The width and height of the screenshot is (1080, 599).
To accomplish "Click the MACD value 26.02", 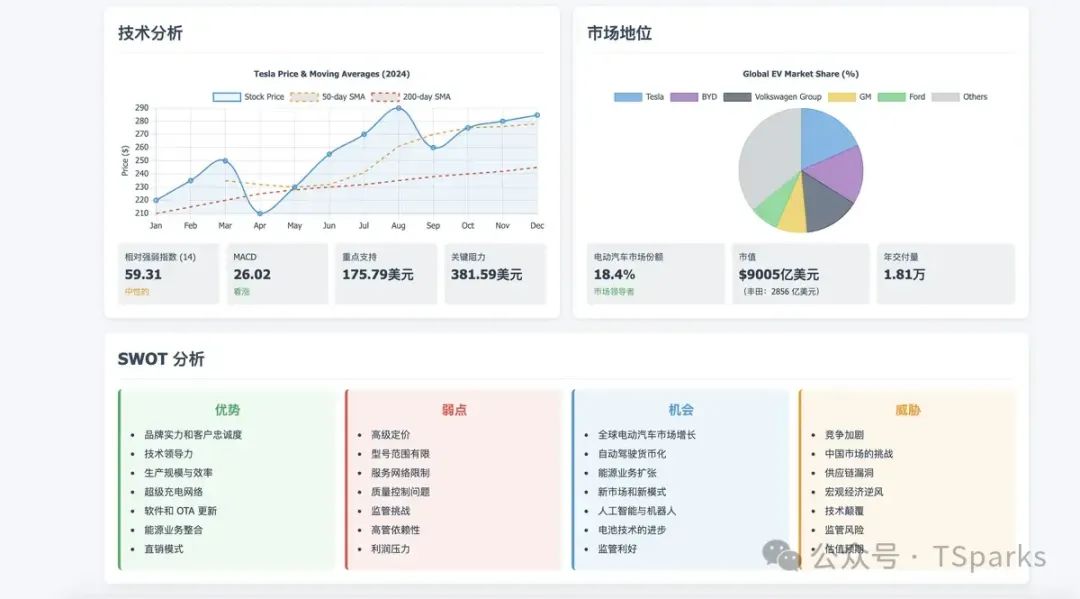I will (x=252, y=275).
